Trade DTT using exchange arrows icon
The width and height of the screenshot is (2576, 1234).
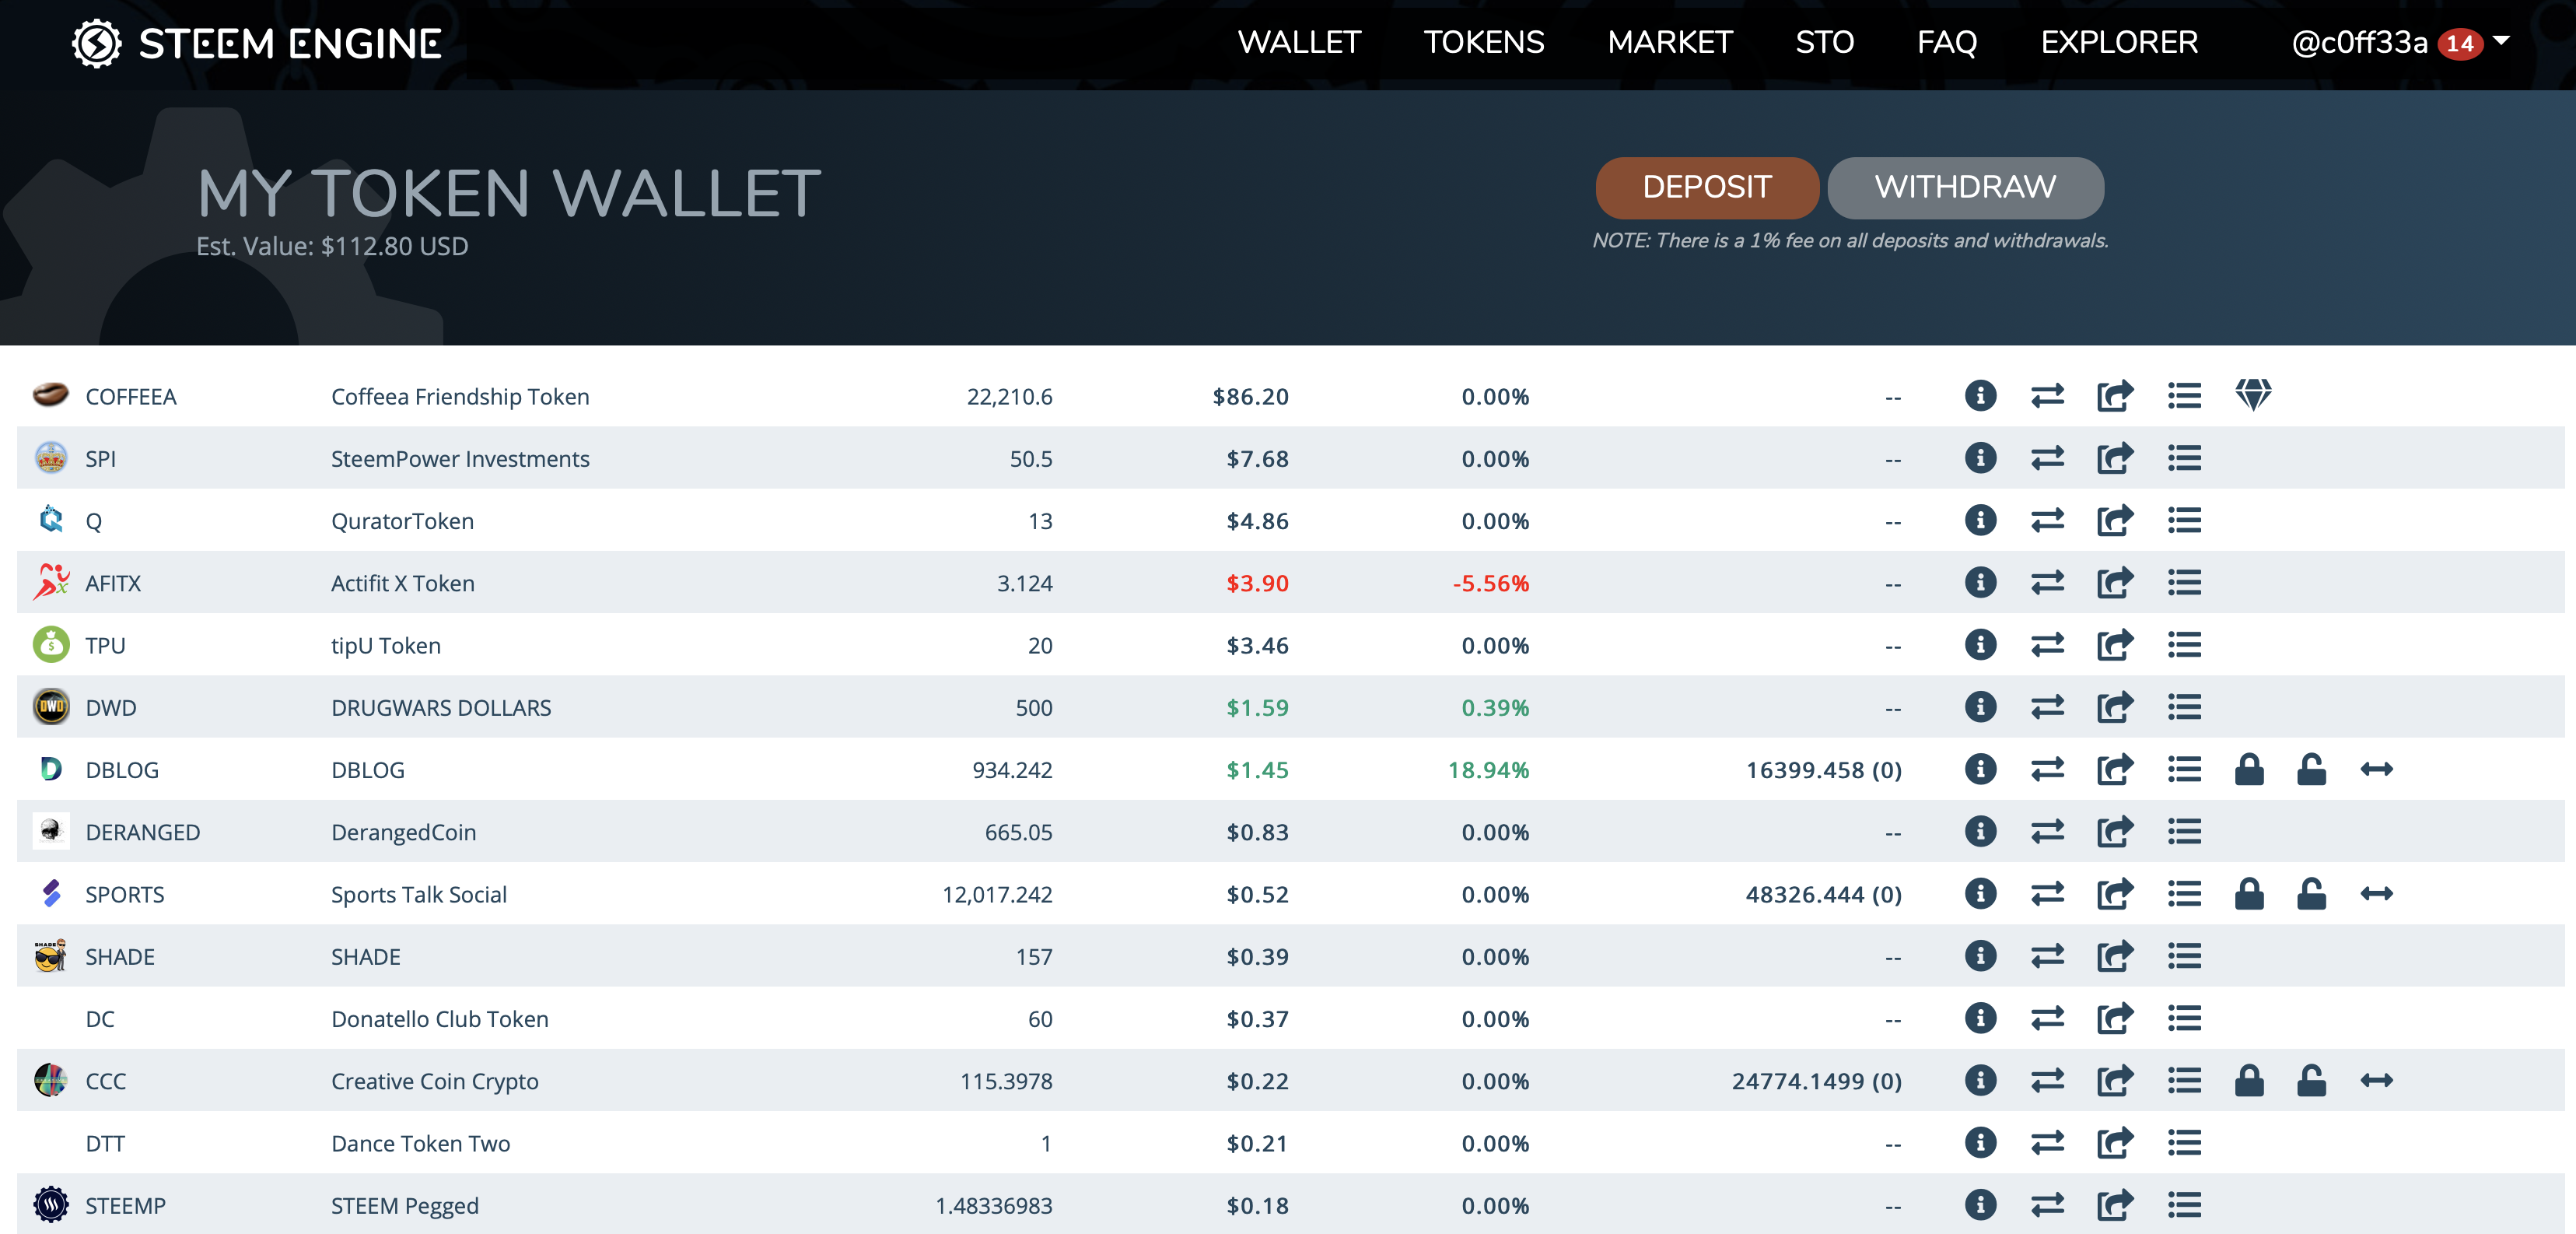2047,1142
